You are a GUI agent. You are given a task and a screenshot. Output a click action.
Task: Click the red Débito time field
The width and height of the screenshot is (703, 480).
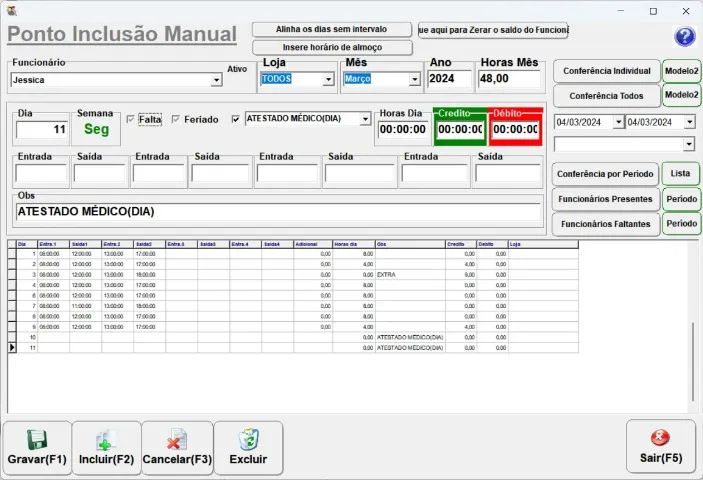tap(515, 130)
